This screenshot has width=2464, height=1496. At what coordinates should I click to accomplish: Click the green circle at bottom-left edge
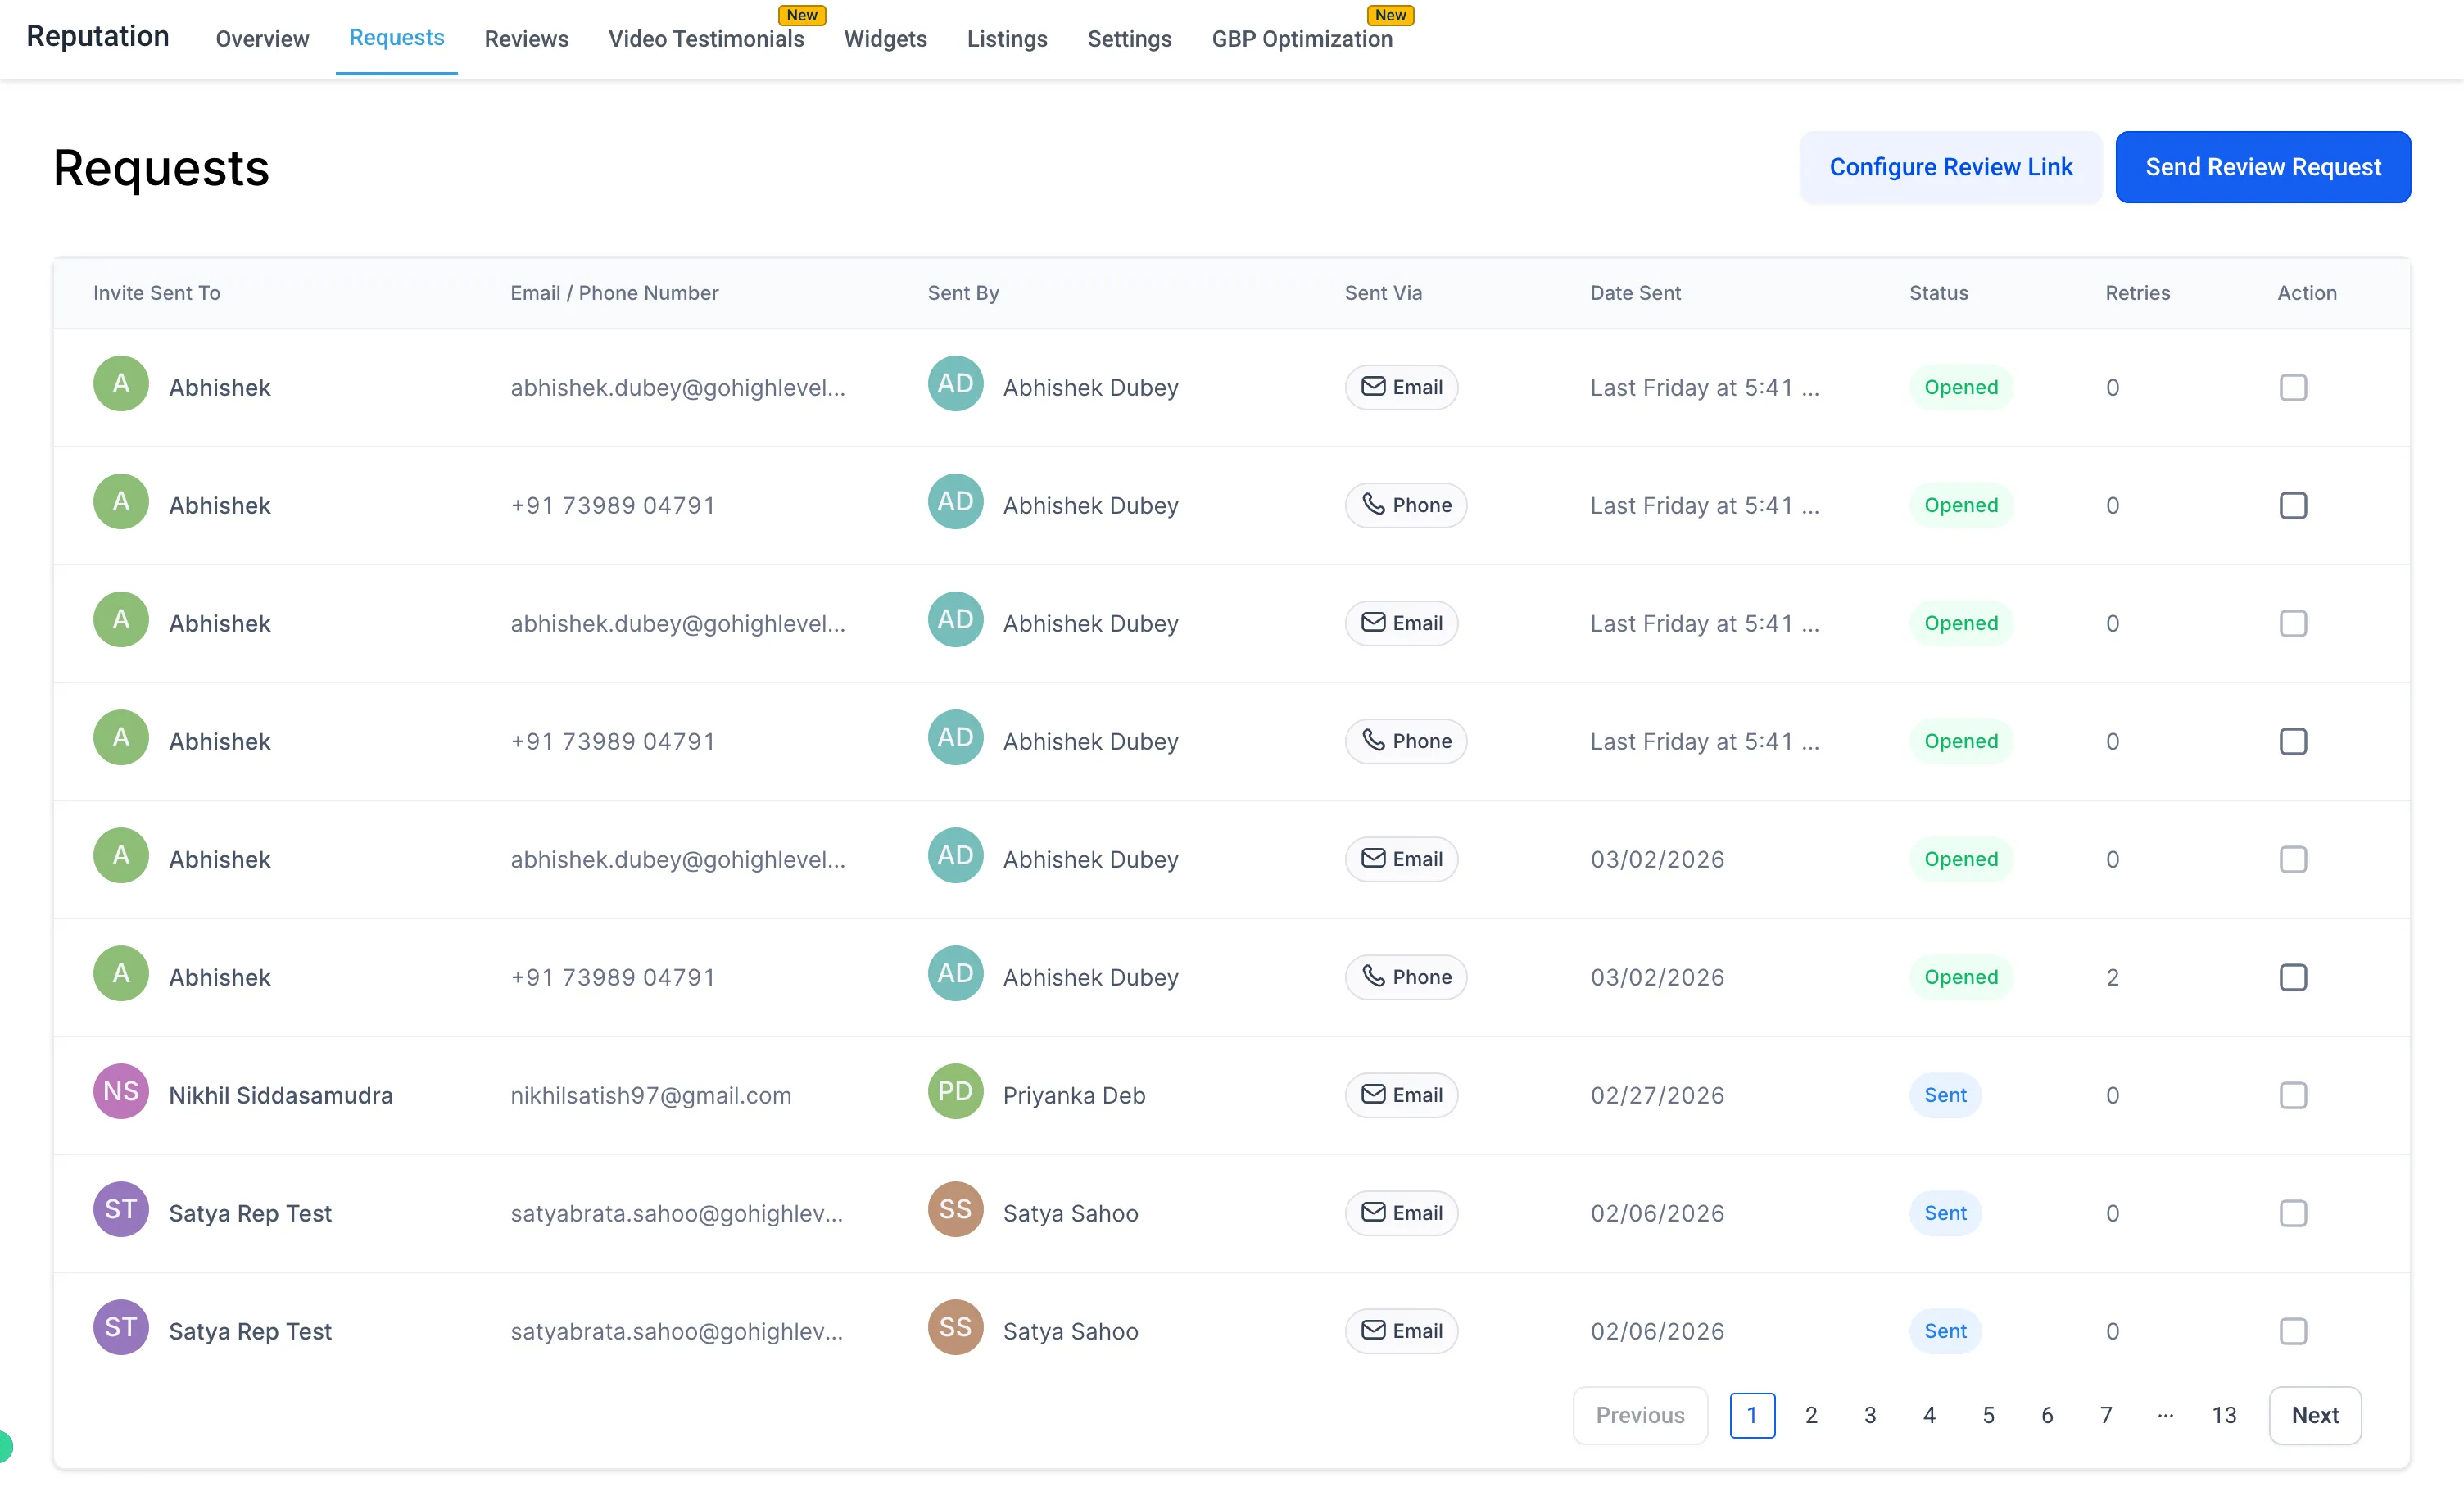click(4, 1446)
